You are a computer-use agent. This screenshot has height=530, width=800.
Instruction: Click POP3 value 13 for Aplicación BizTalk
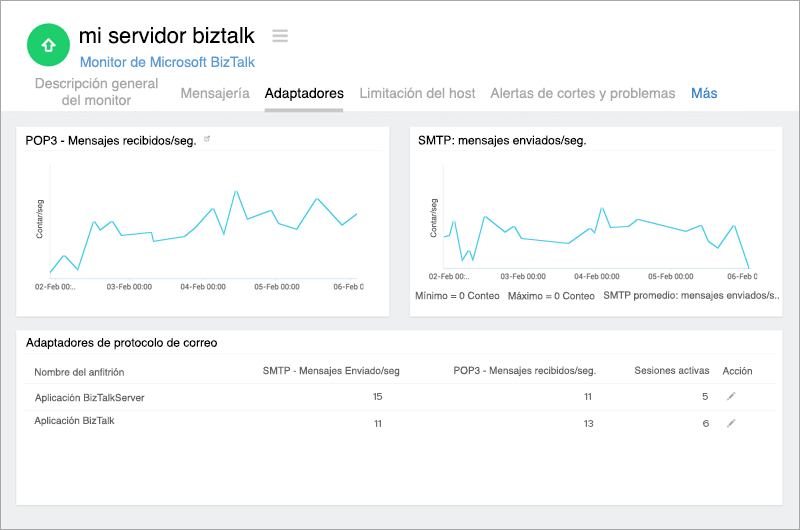click(588, 424)
